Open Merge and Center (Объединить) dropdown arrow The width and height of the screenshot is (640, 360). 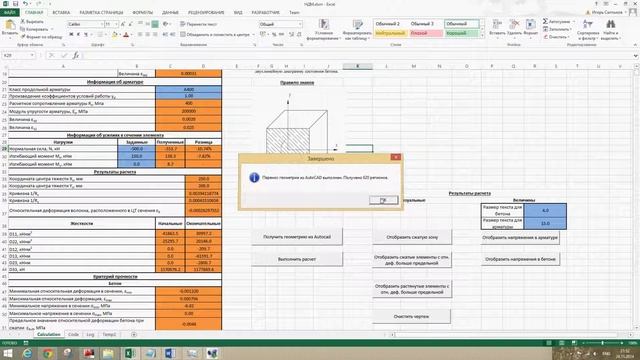click(x=254, y=35)
